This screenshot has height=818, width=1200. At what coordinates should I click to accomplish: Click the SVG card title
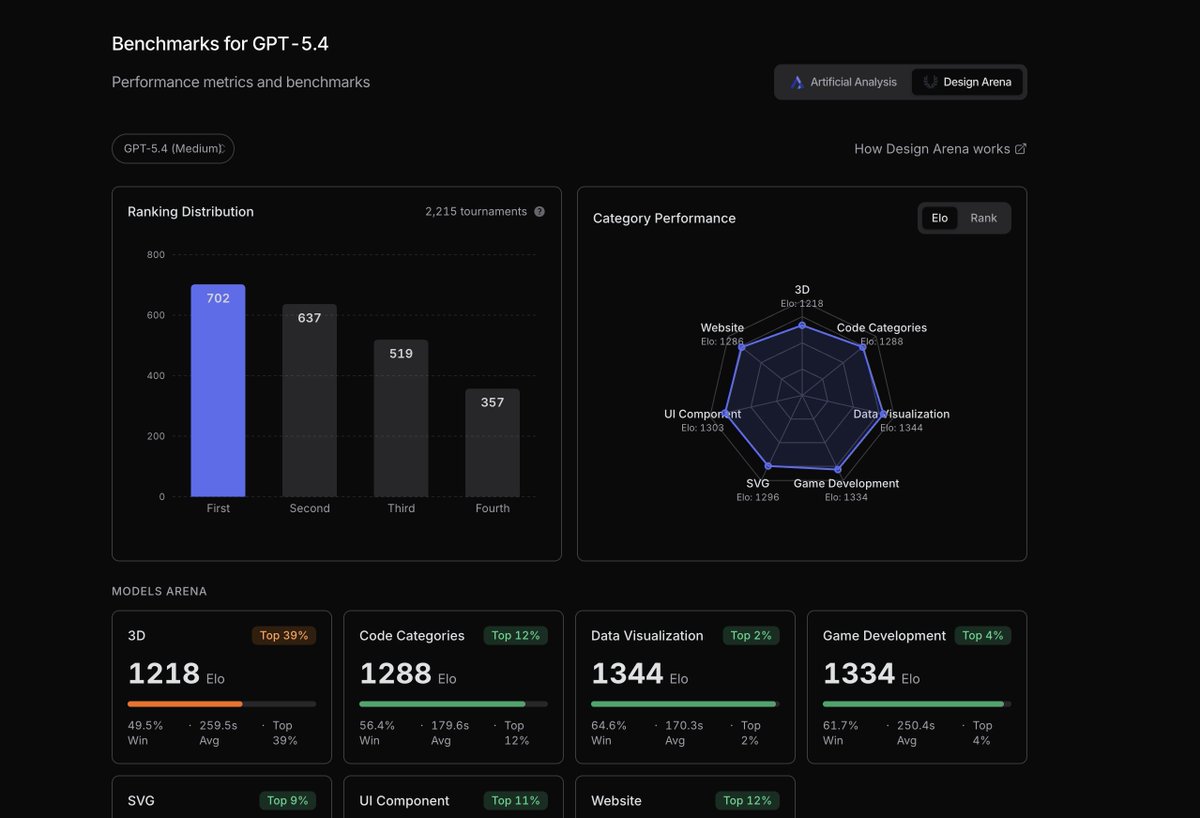coord(141,801)
